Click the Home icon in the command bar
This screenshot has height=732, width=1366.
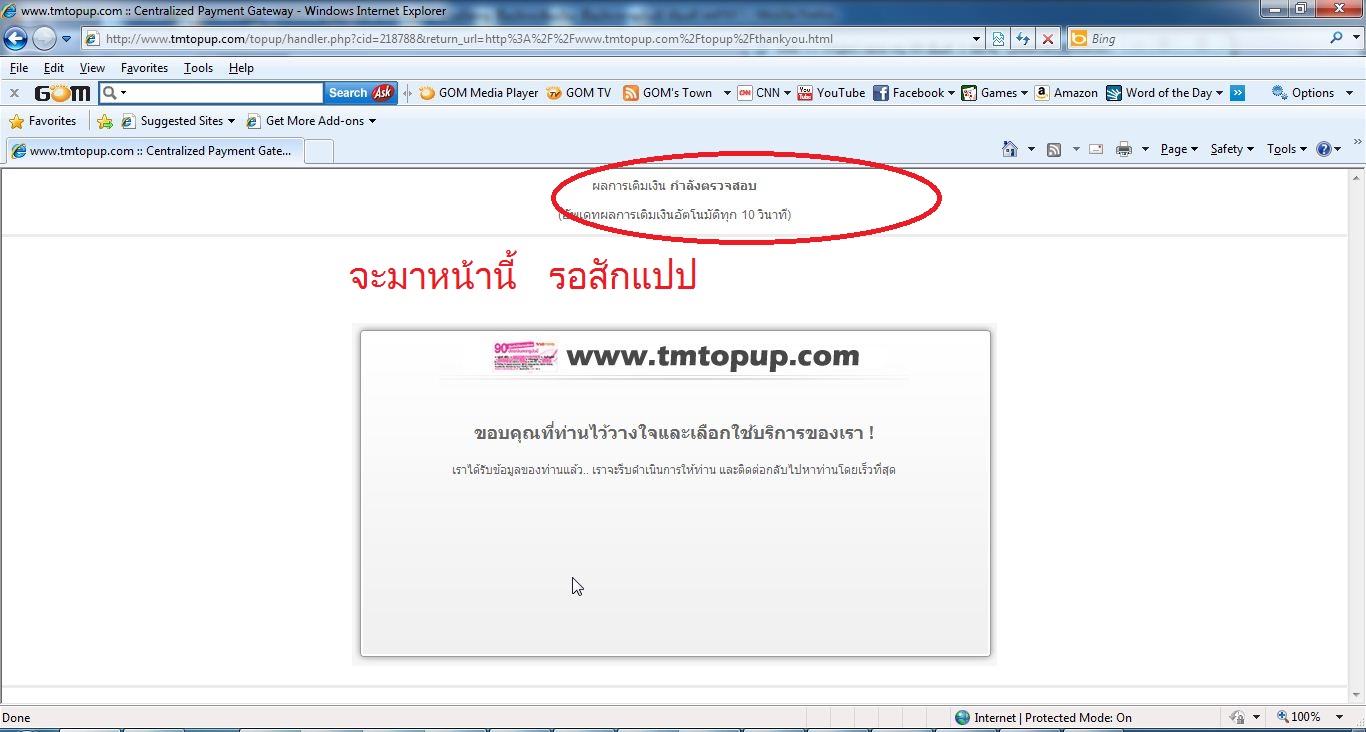pos(1010,149)
